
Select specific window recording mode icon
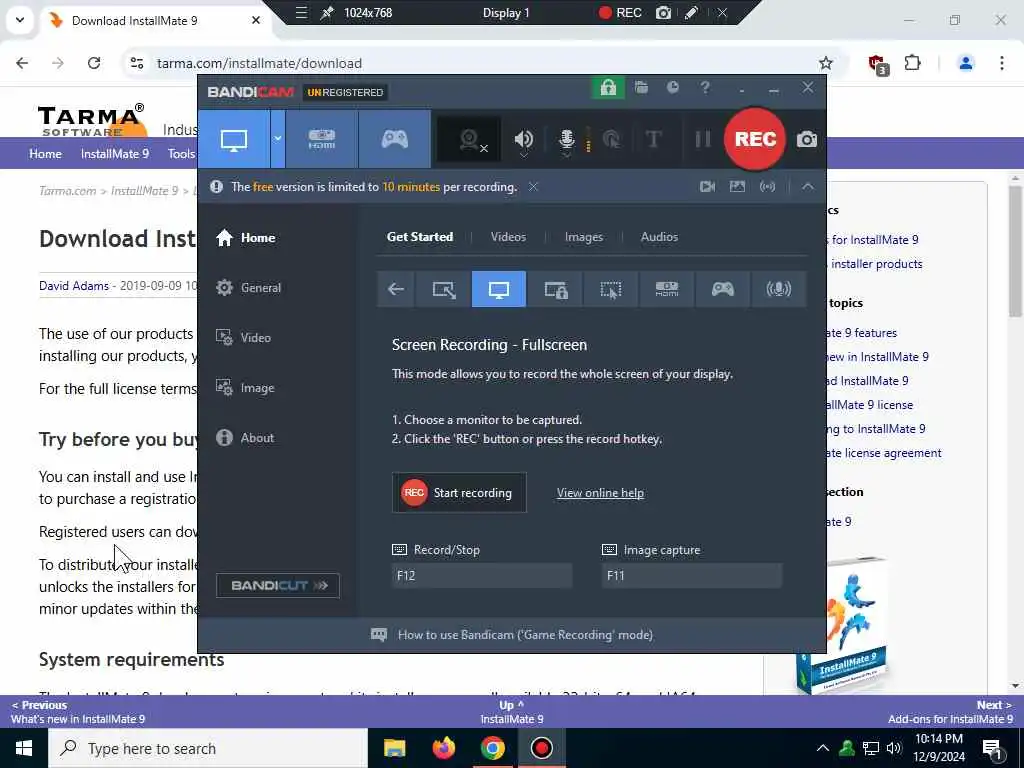555,289
